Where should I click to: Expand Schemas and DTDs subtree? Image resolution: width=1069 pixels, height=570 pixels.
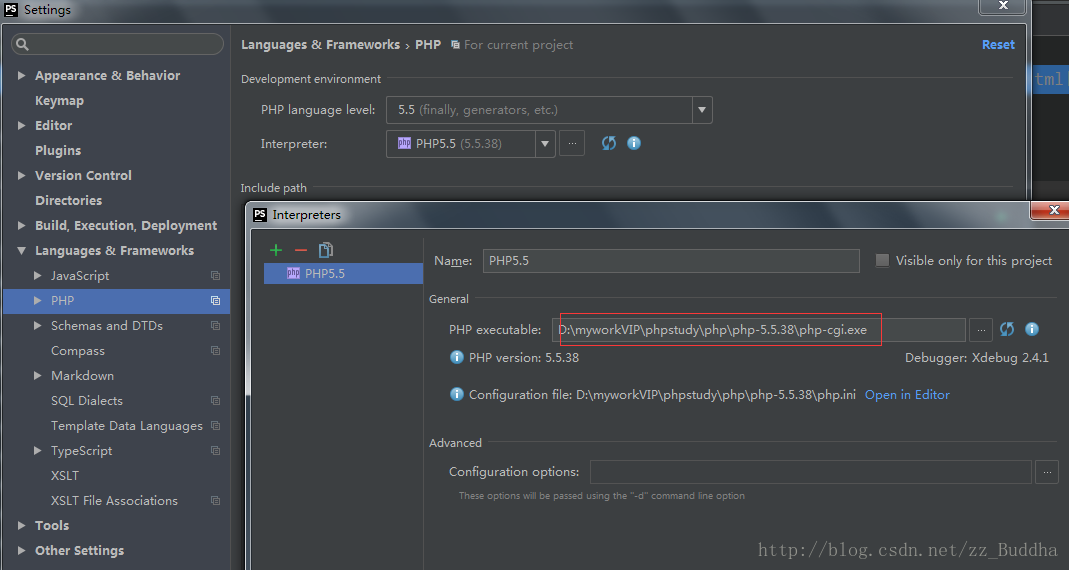point(37,326)
